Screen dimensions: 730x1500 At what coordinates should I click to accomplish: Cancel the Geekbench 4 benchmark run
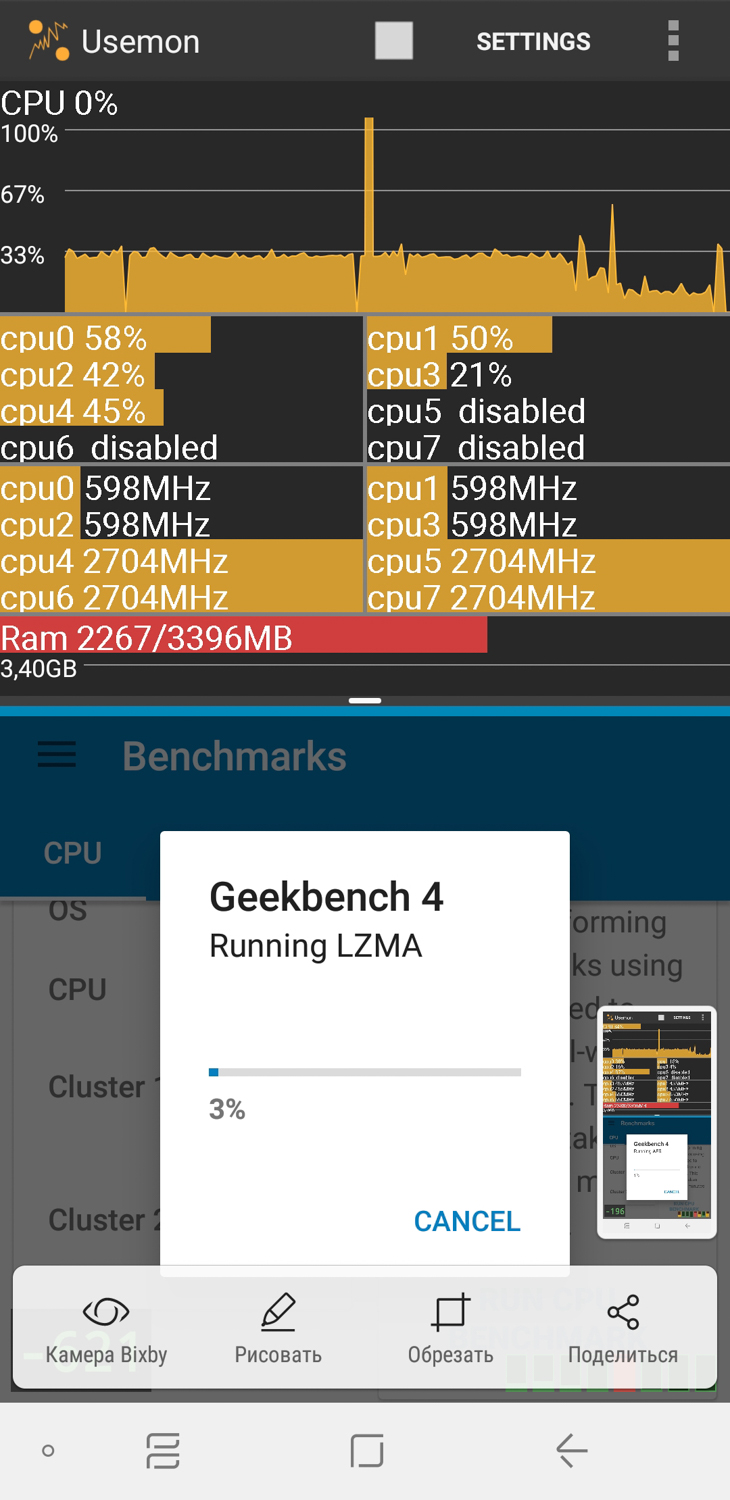coord(467,1221)
